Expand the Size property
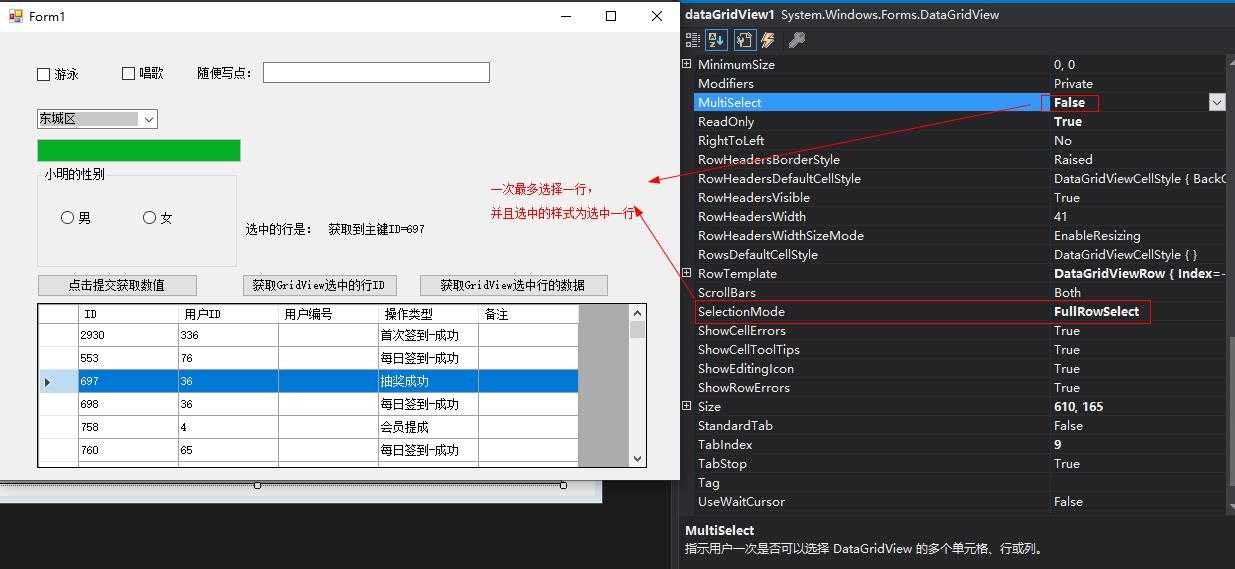This screenshot has width=1235, height=569. (x=686, y=406)
